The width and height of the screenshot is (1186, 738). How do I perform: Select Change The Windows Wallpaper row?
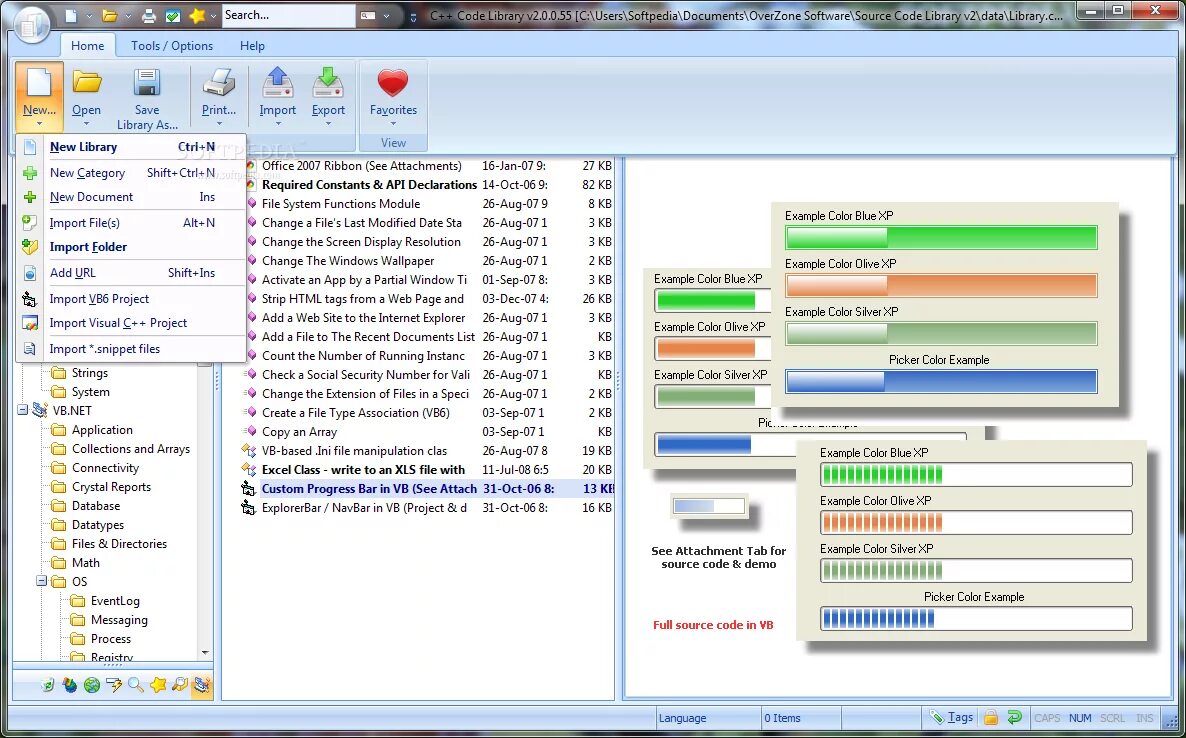click(x=427, y=261)
